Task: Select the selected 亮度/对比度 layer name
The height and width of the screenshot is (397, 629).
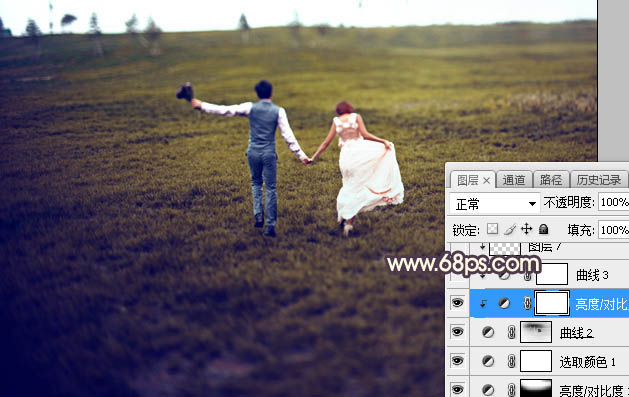Action: 602,304
